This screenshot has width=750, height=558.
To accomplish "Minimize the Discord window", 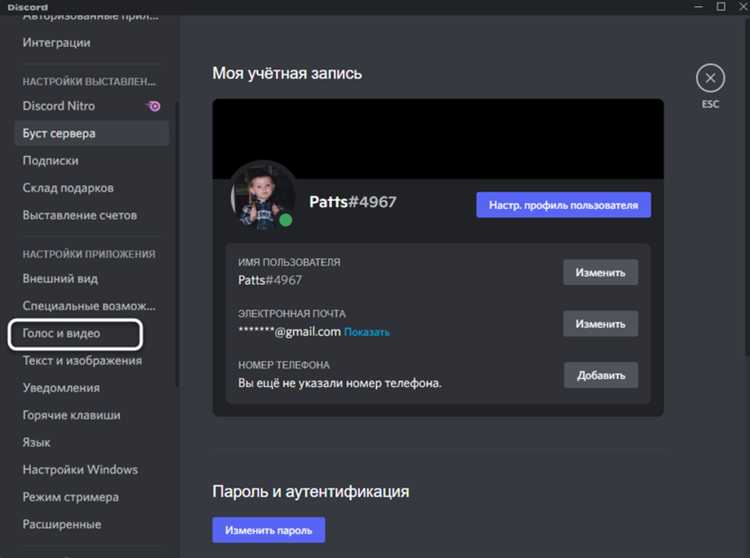I will 699,7.
